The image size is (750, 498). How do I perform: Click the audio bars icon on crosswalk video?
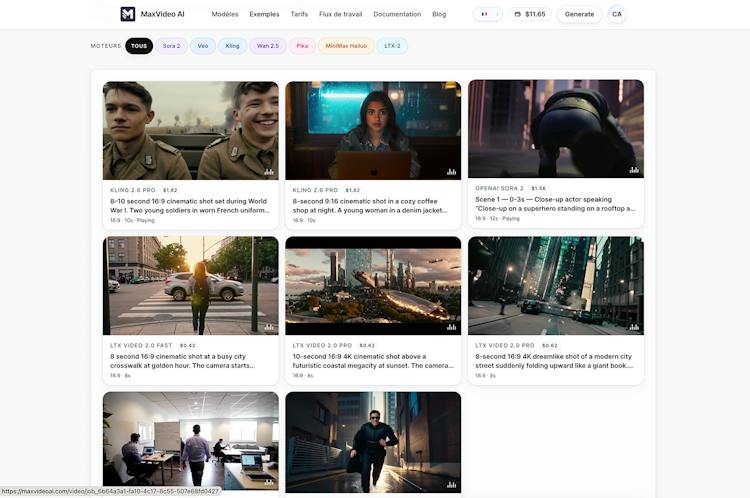pyautogui.click(x=269, y=327)
